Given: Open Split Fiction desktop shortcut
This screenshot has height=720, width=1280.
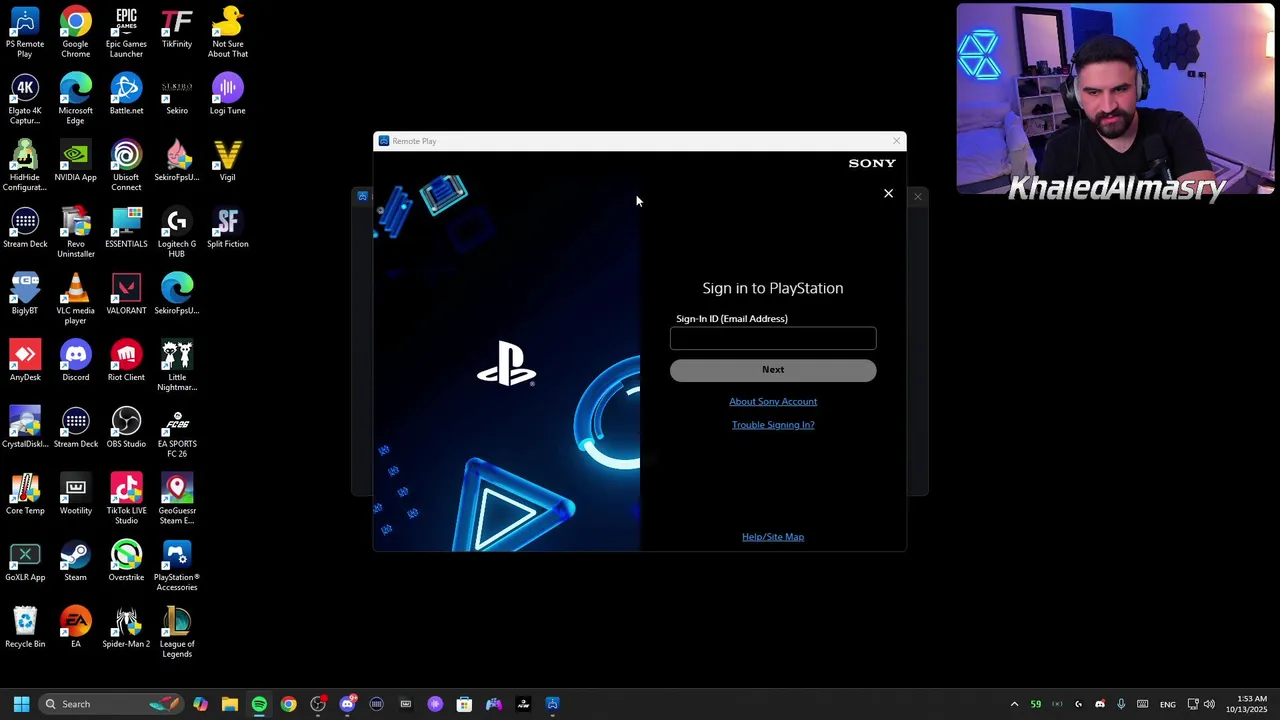Looking at the screenshot, I should pos(227,228).
